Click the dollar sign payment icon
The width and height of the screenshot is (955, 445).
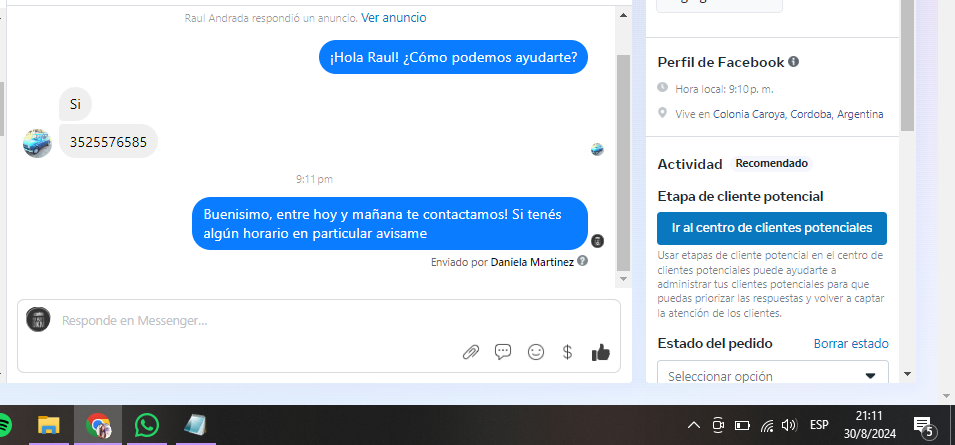coord(567,352)
